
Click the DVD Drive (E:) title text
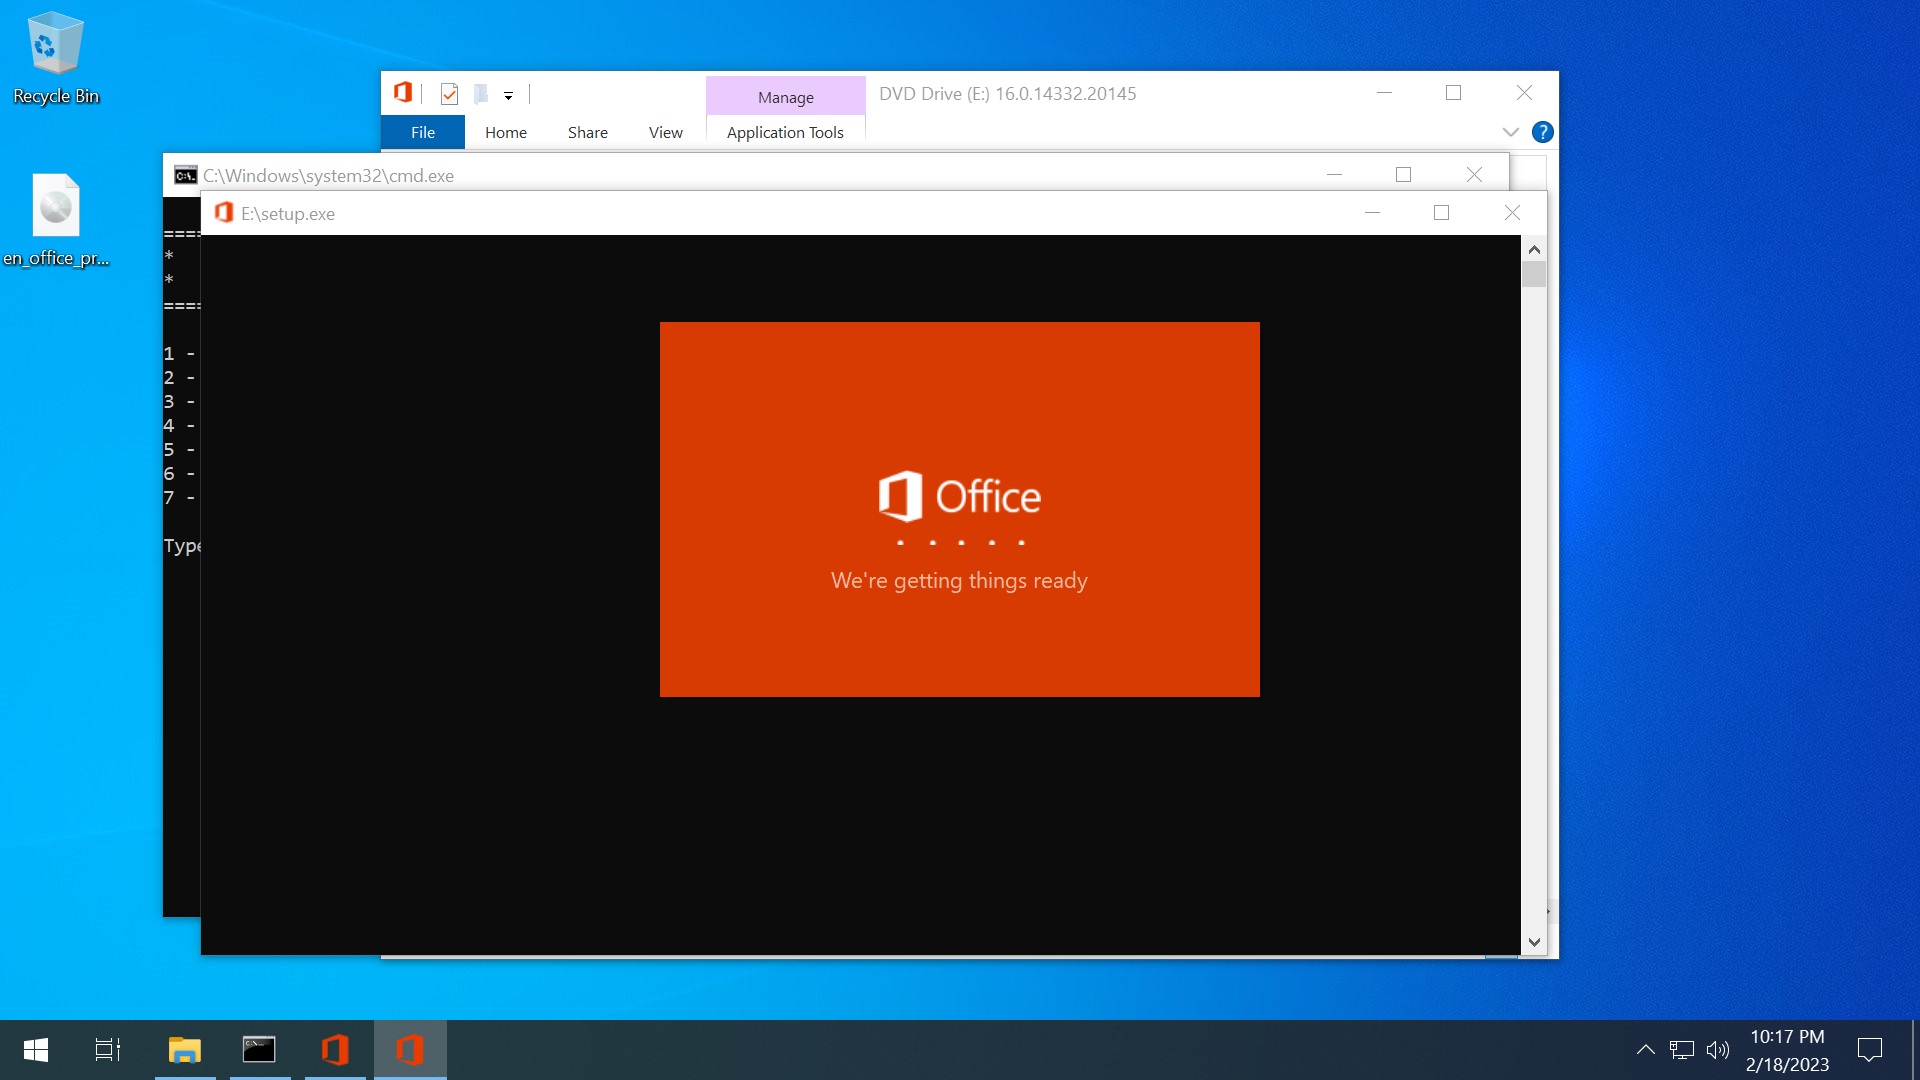pyautogui.click(x=1007, y=94)
